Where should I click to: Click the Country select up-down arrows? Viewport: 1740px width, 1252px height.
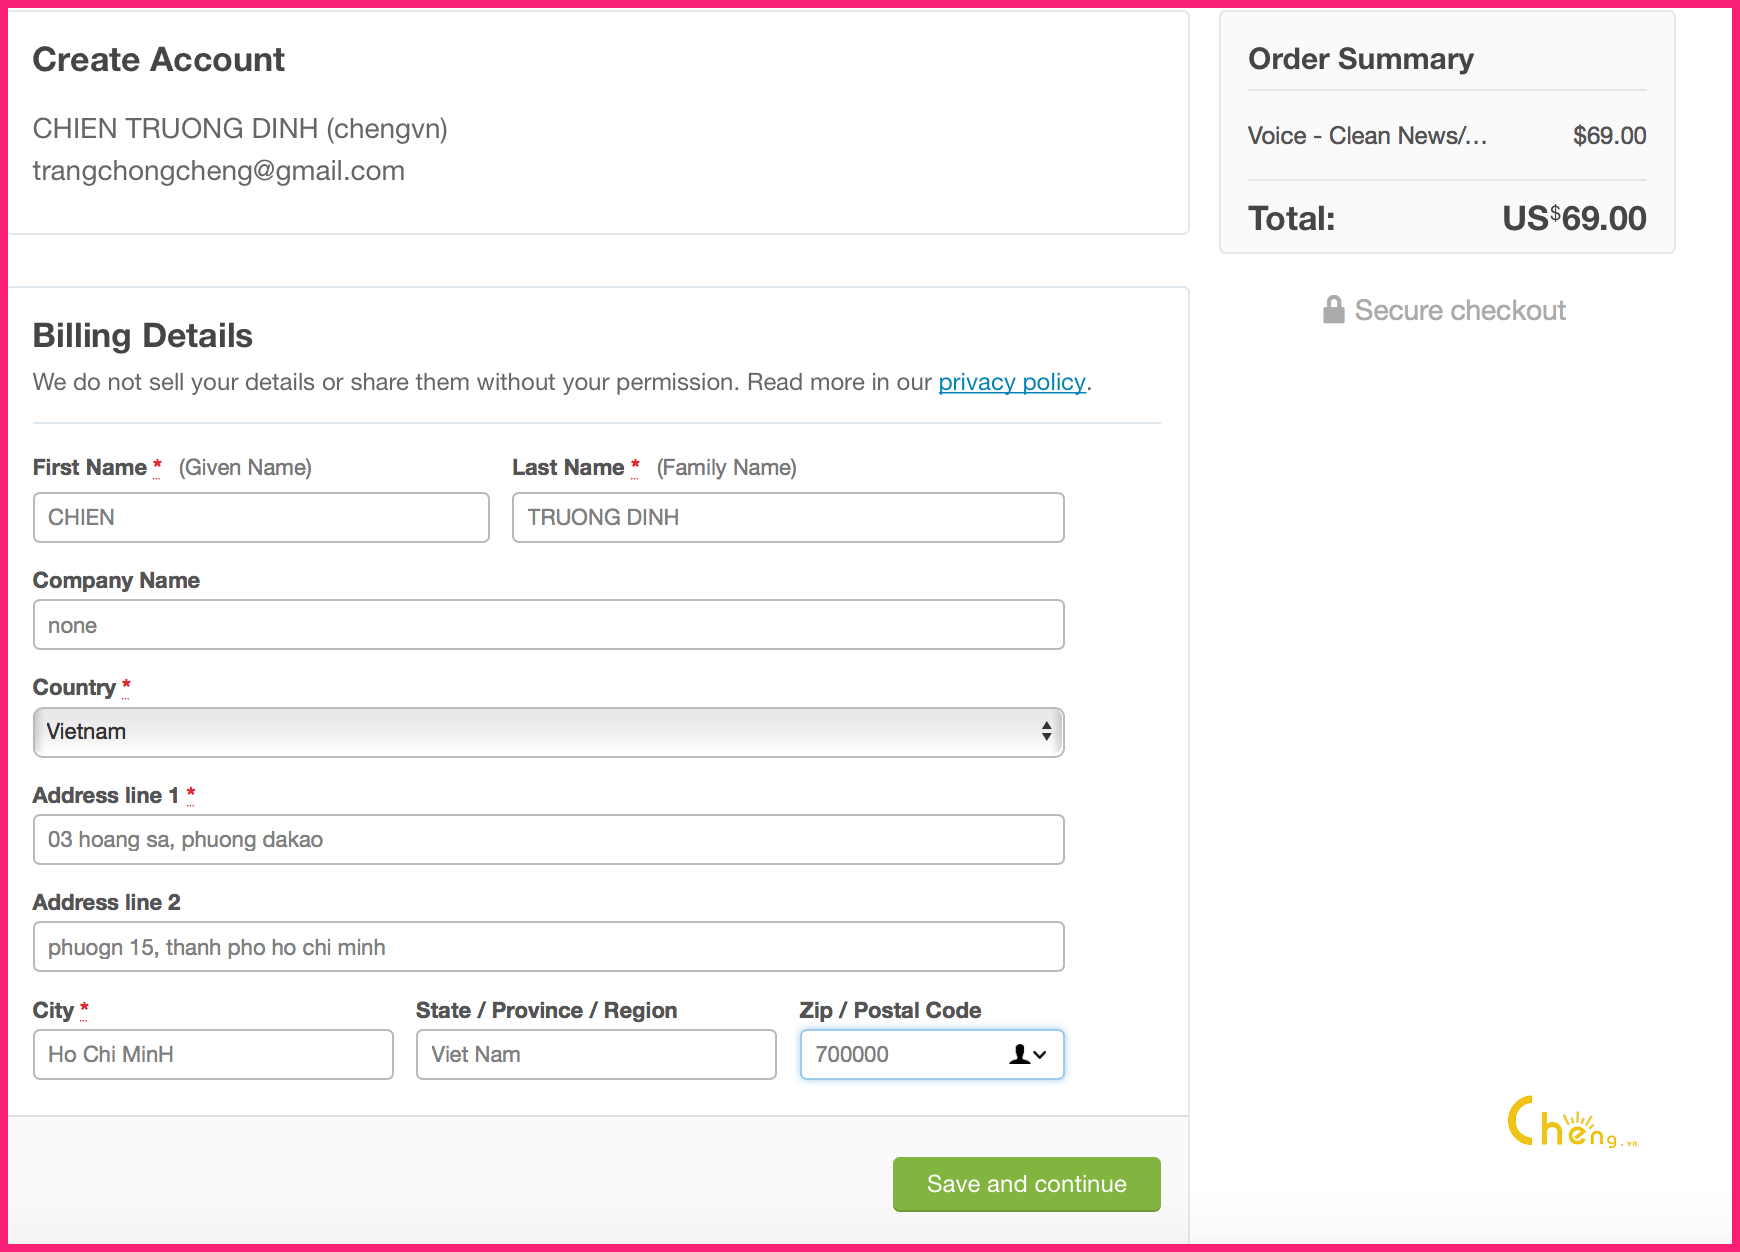[1046, 731]
